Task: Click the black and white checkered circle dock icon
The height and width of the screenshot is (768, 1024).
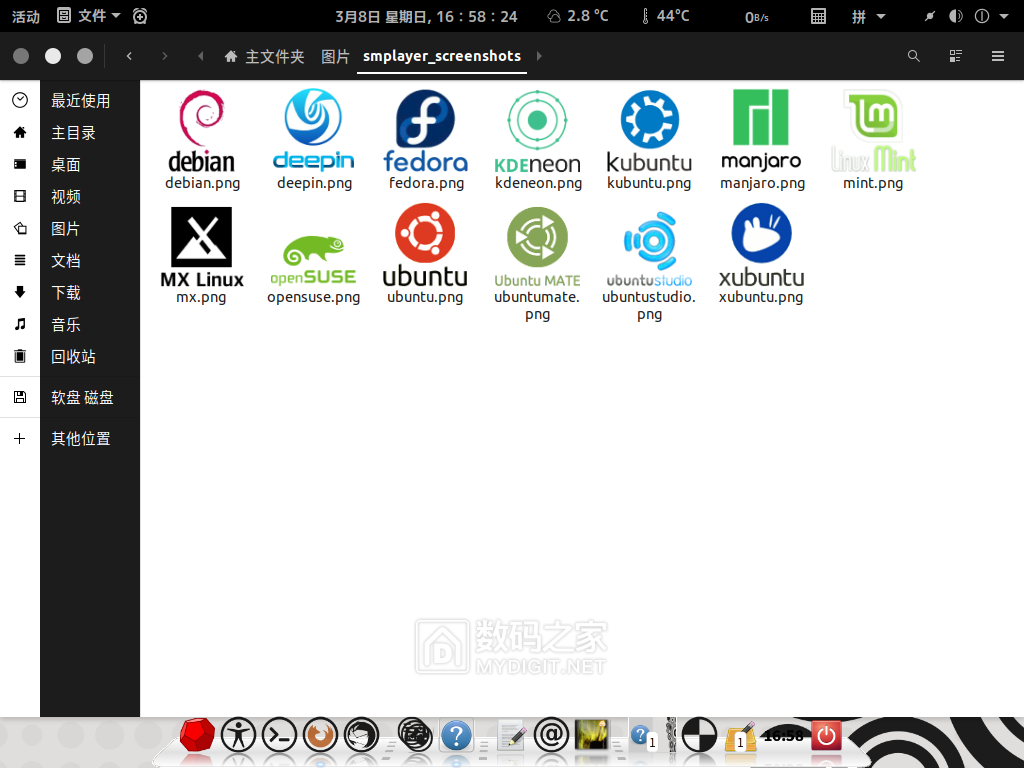Action: click(699, 735)
